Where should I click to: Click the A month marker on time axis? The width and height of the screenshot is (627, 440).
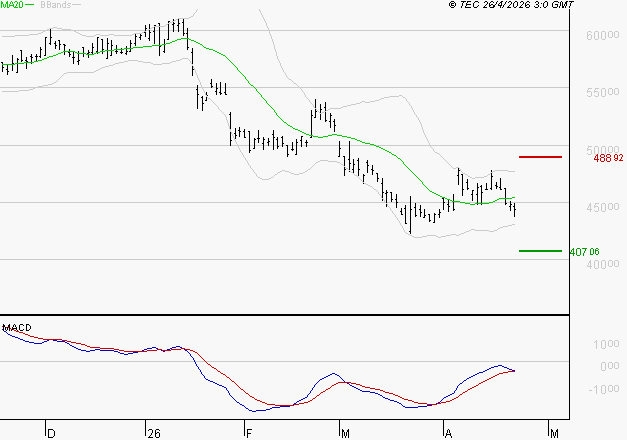pos(449,434)
